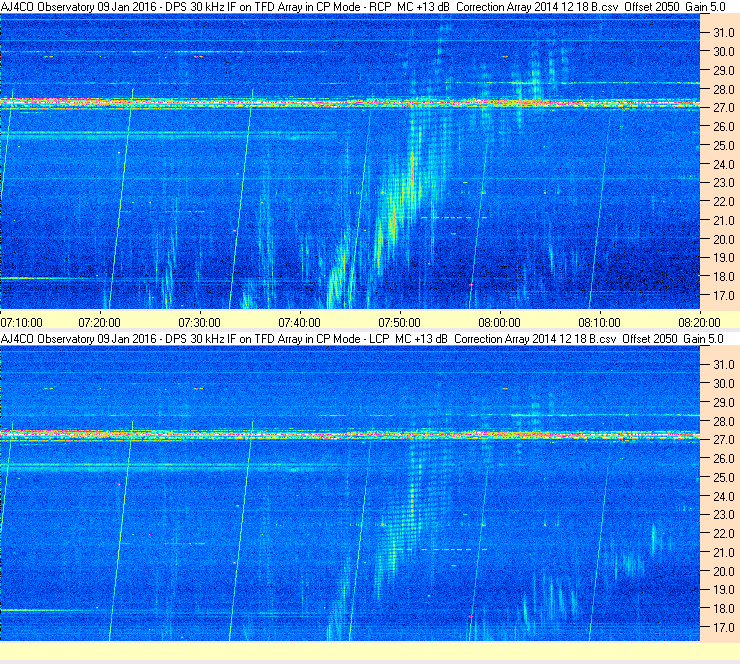Viewport: 740px width, 664px height.
Task: Click the 29.0 frequency label on RCP chart
Action: click(724, 71)
